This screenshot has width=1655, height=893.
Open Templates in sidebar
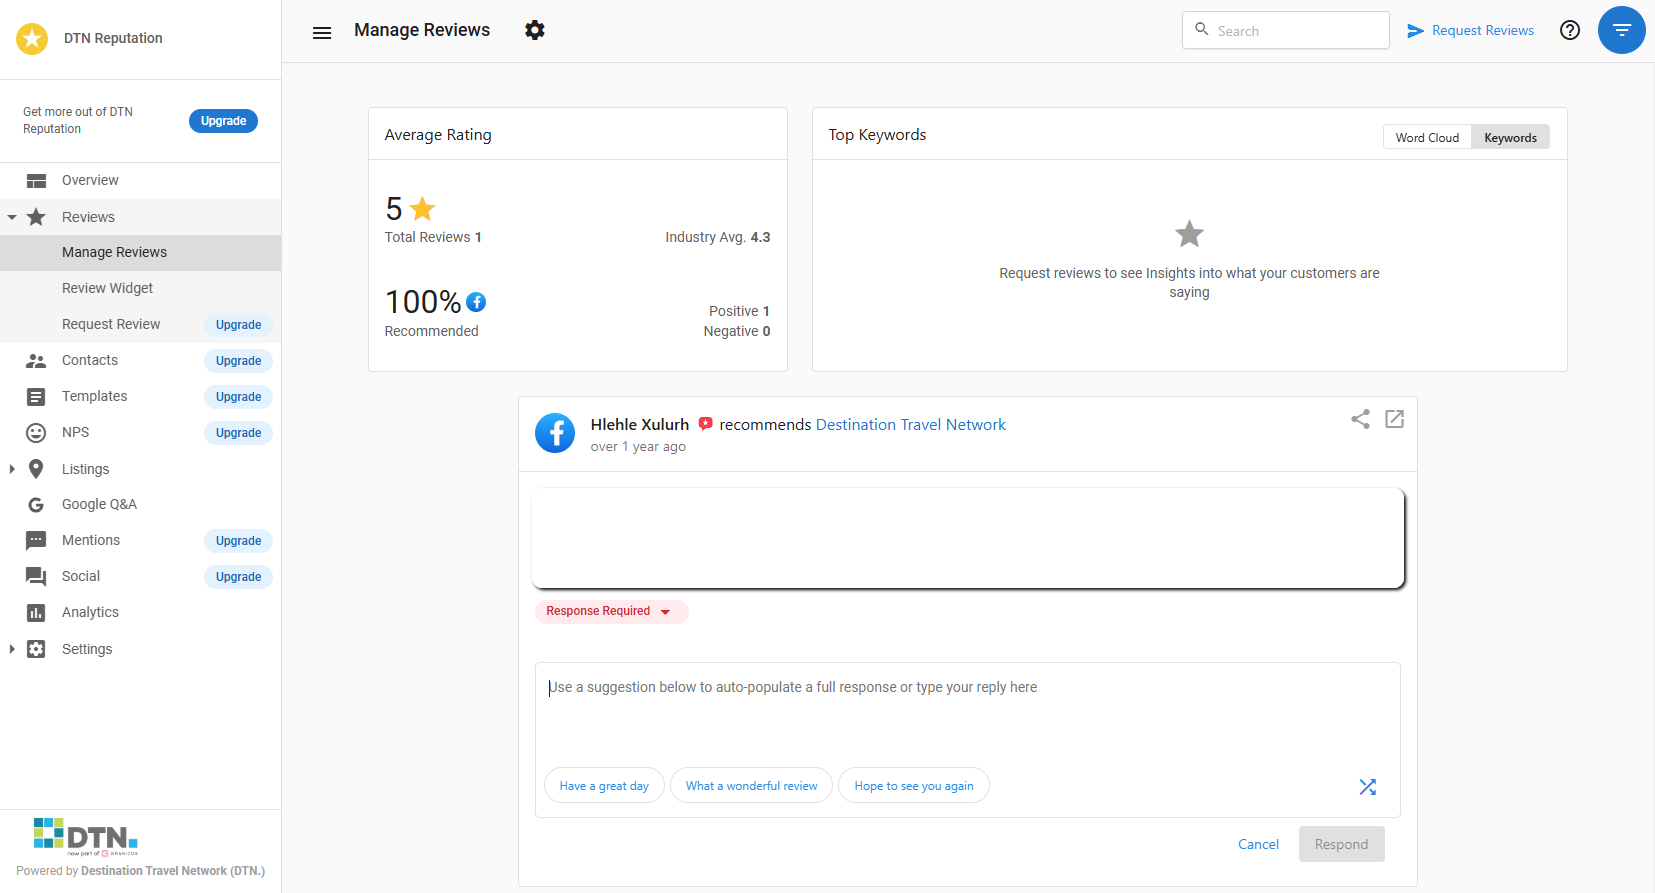click(x=94, y=397)
